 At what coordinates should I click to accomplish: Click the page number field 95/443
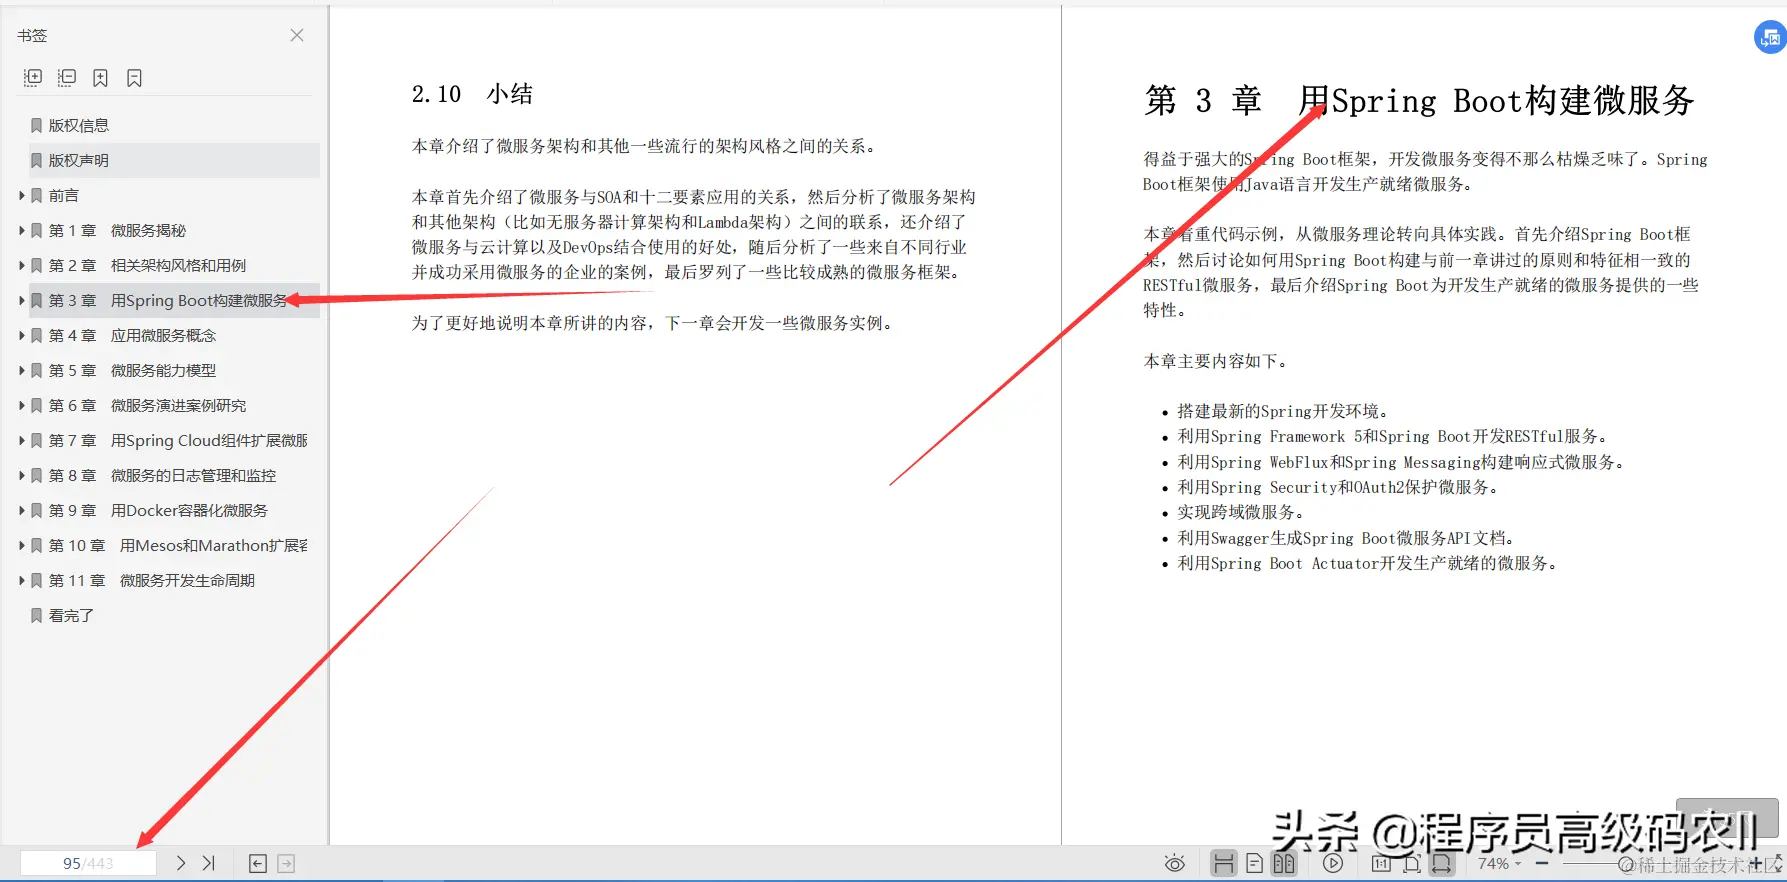88,863
